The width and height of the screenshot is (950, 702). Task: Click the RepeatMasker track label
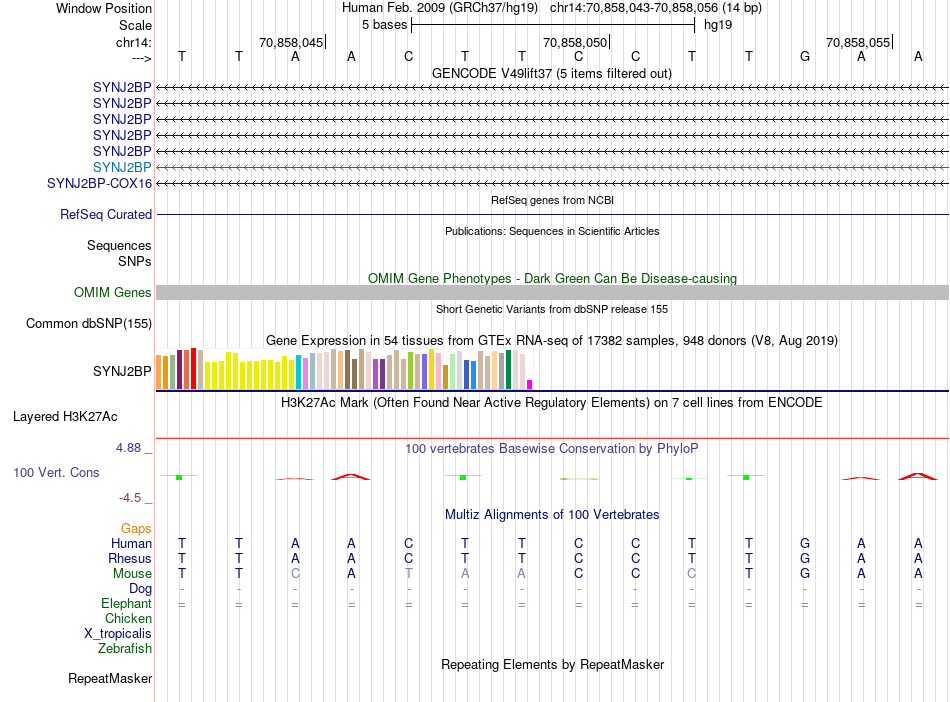(x=110, y=678)
